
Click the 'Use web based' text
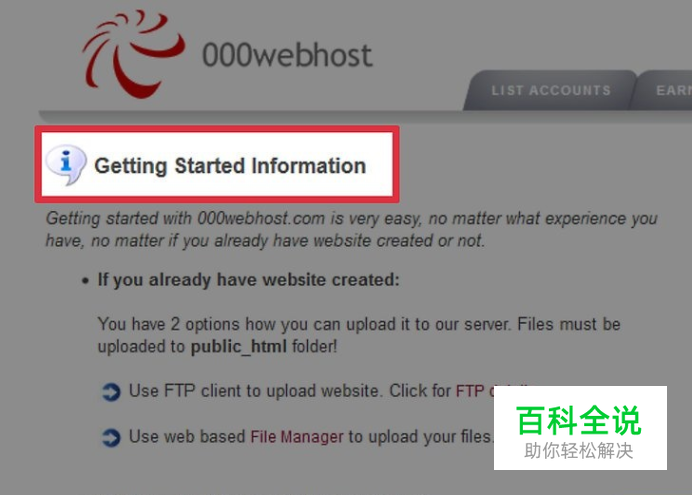click(187, 437)
